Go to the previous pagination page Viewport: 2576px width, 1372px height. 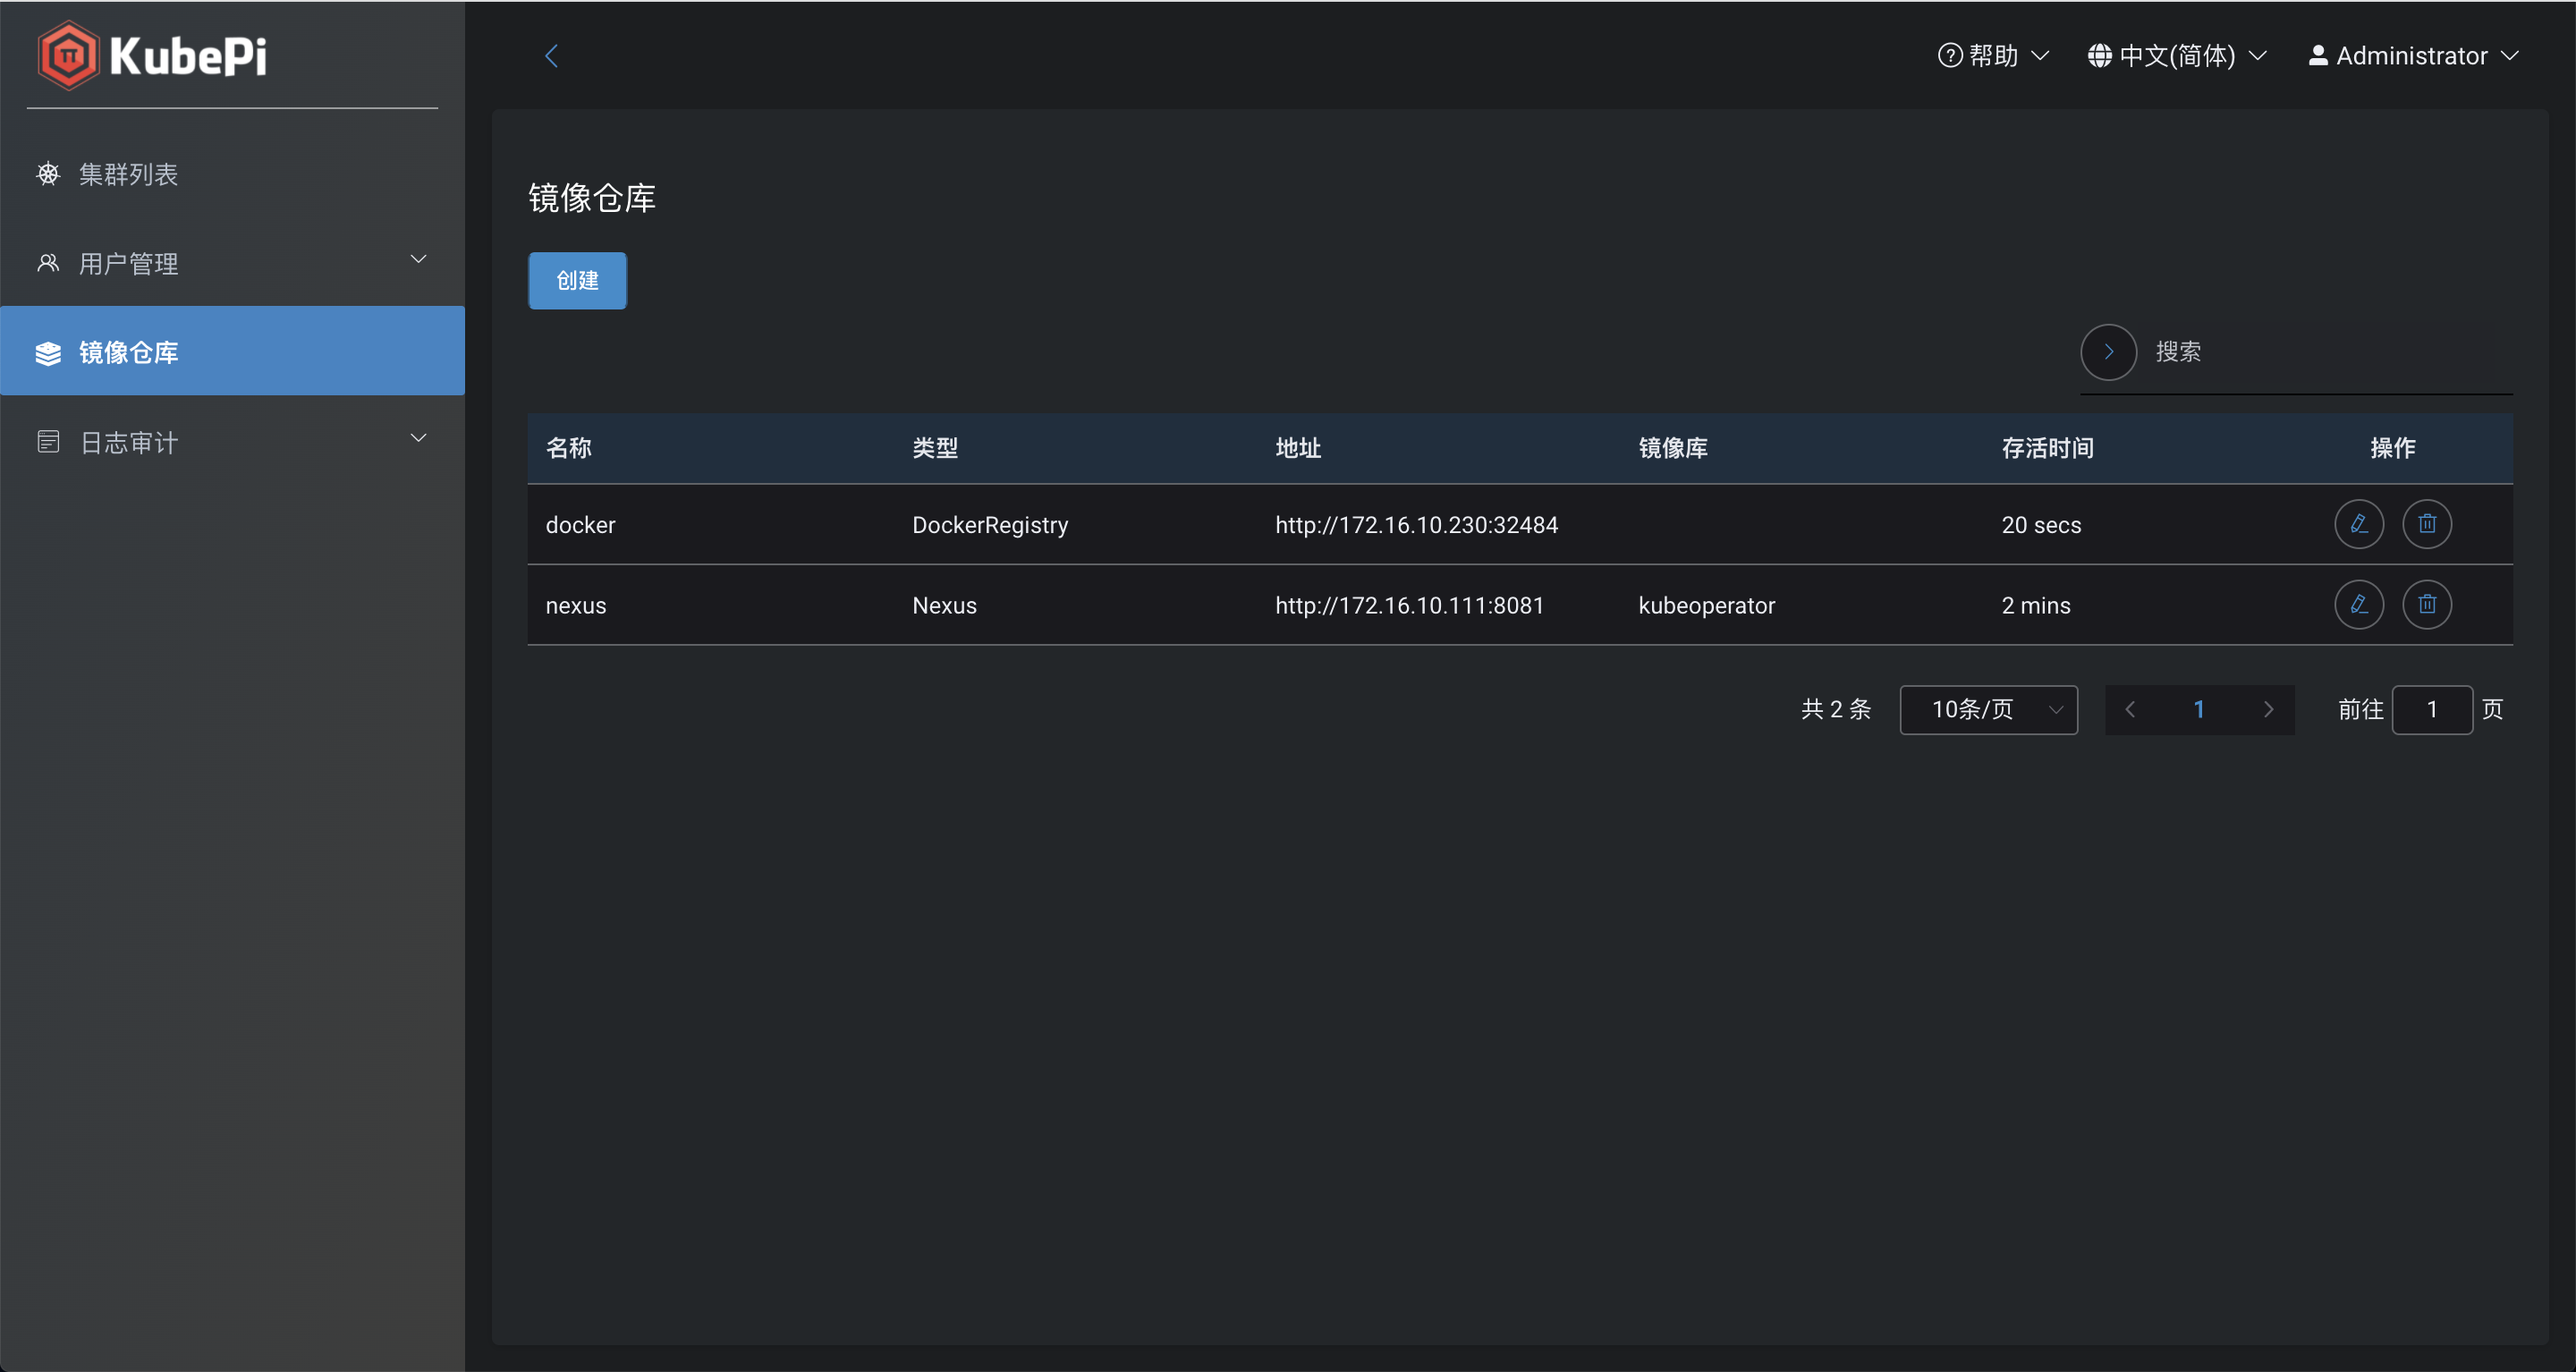tap(2130, 710)
